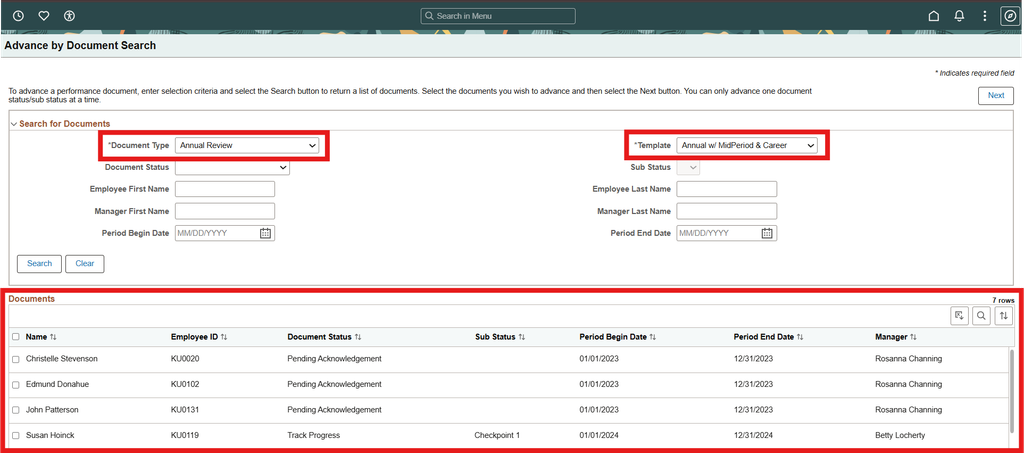Open Favorites heart icon
Viewport: 1024px width, 453px height.
click(x=44, y=16)
